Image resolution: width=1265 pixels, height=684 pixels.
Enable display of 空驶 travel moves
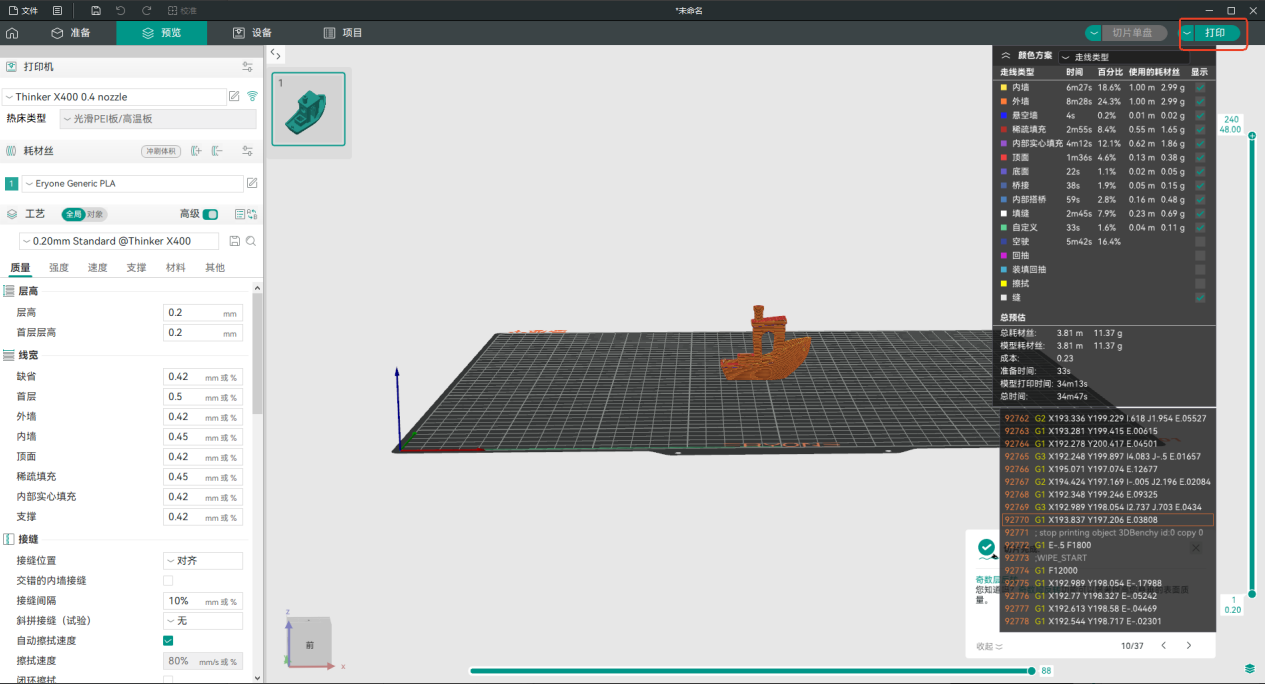[1200, 242]
